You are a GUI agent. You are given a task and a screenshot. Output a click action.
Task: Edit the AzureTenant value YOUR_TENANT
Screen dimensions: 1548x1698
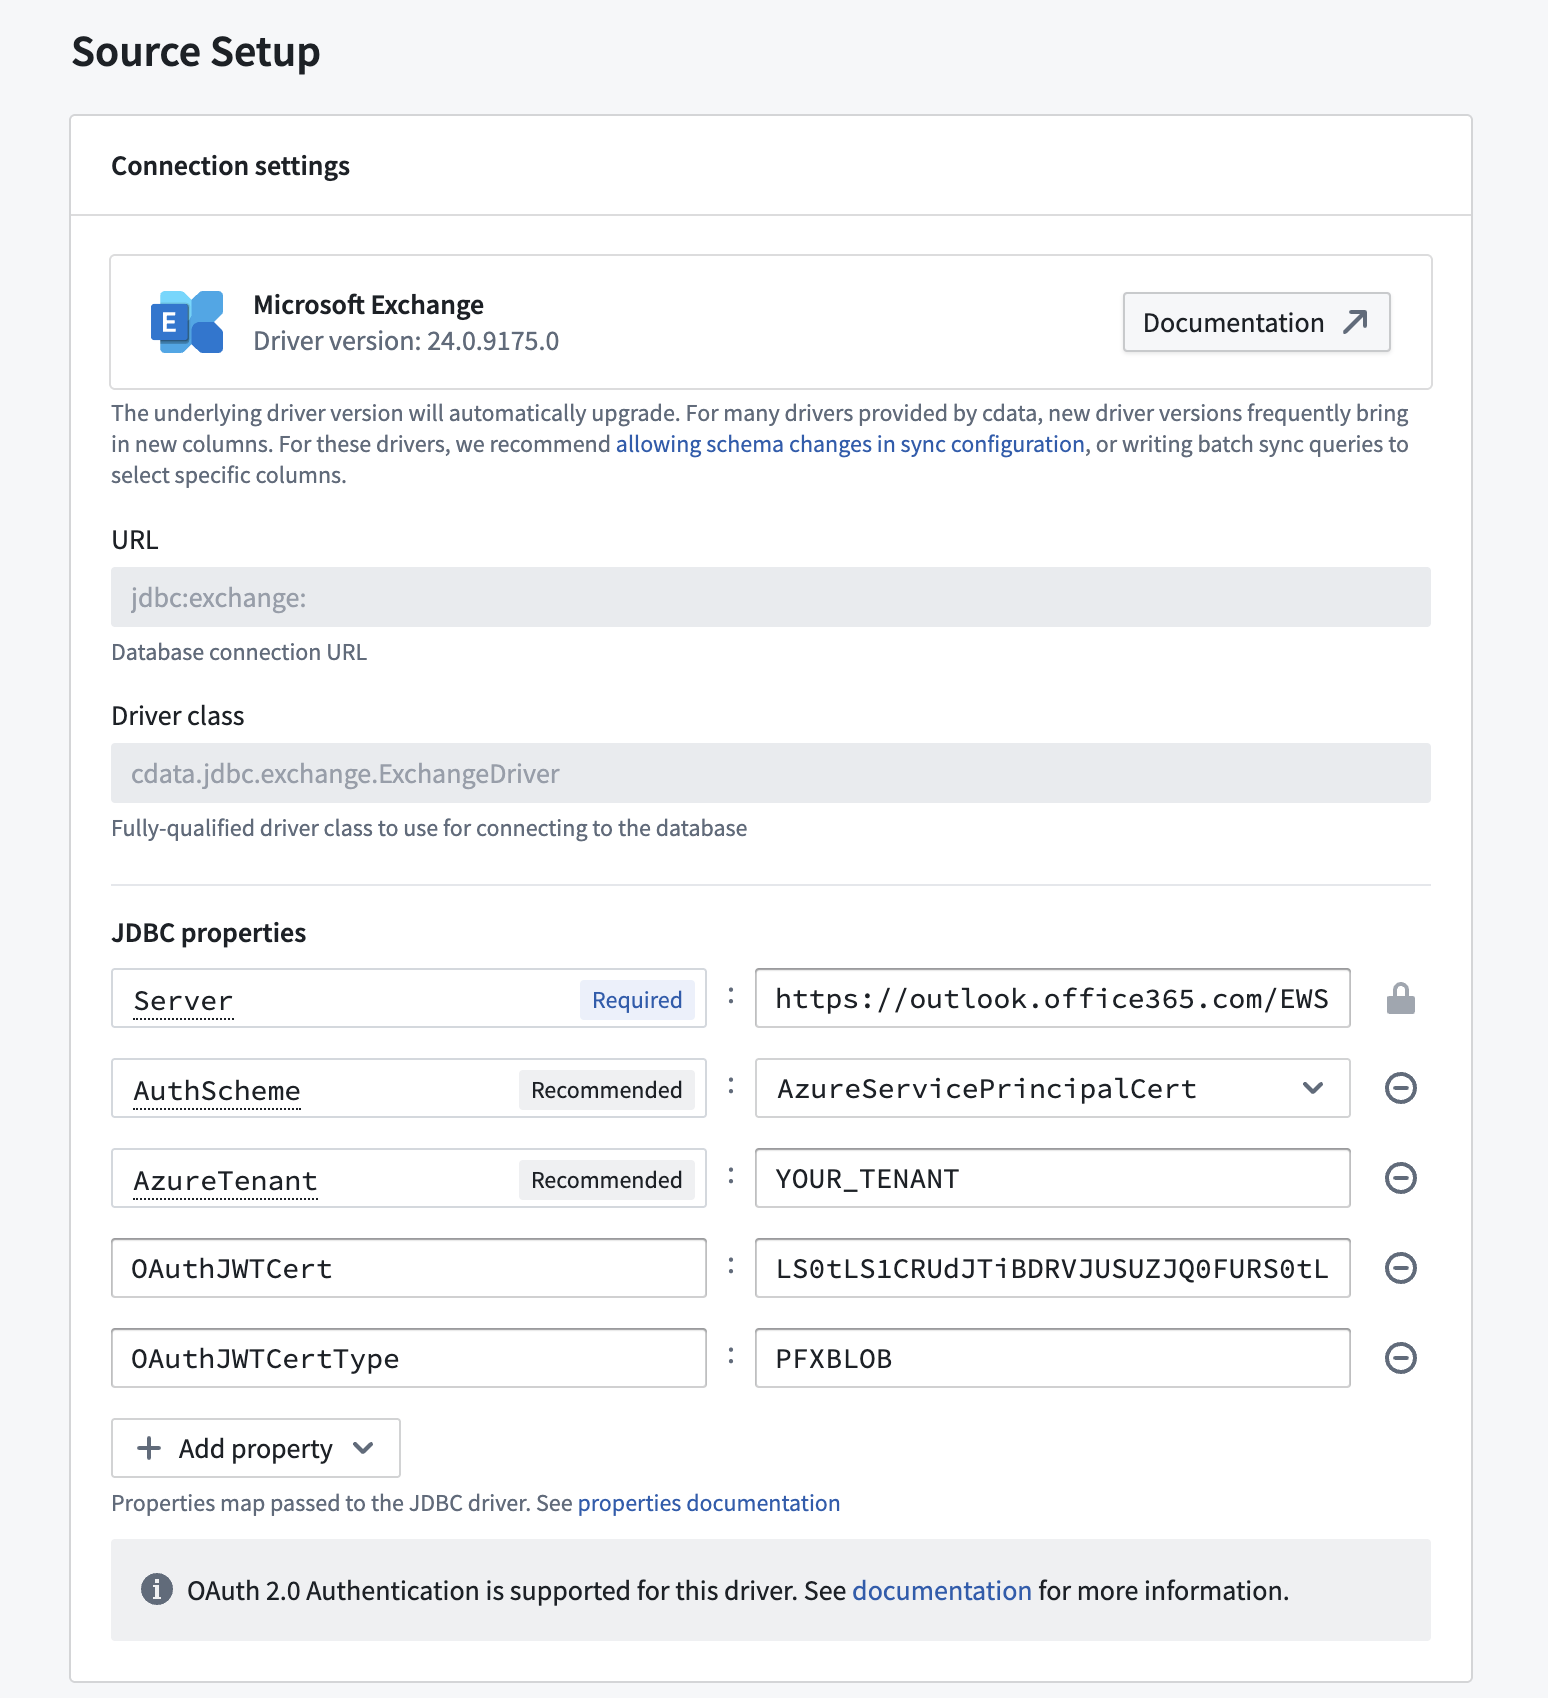click(x=1050, y=1178)
